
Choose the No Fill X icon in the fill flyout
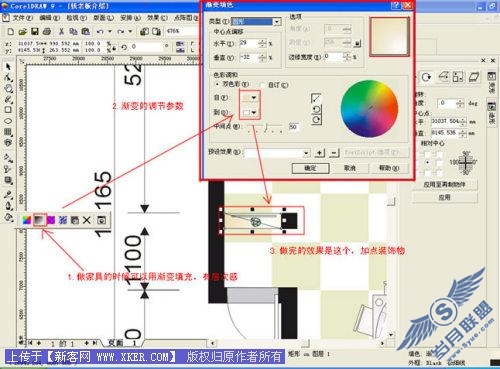coord(87,220)
